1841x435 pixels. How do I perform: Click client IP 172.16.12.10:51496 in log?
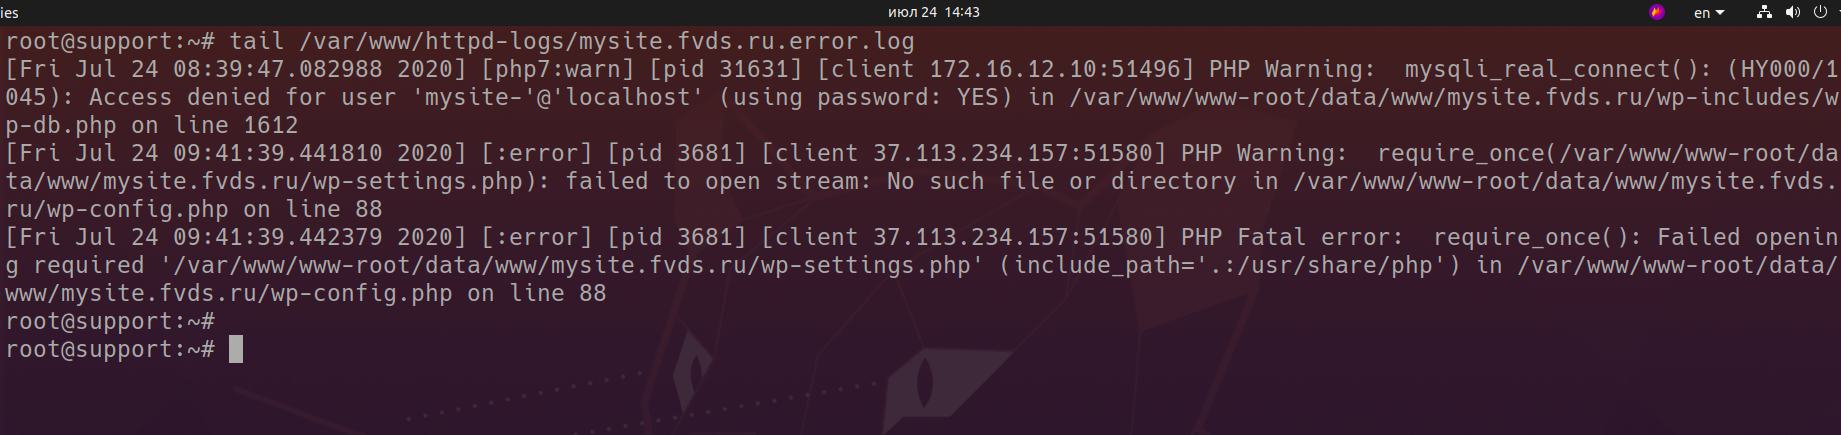tap(1055, 69)
